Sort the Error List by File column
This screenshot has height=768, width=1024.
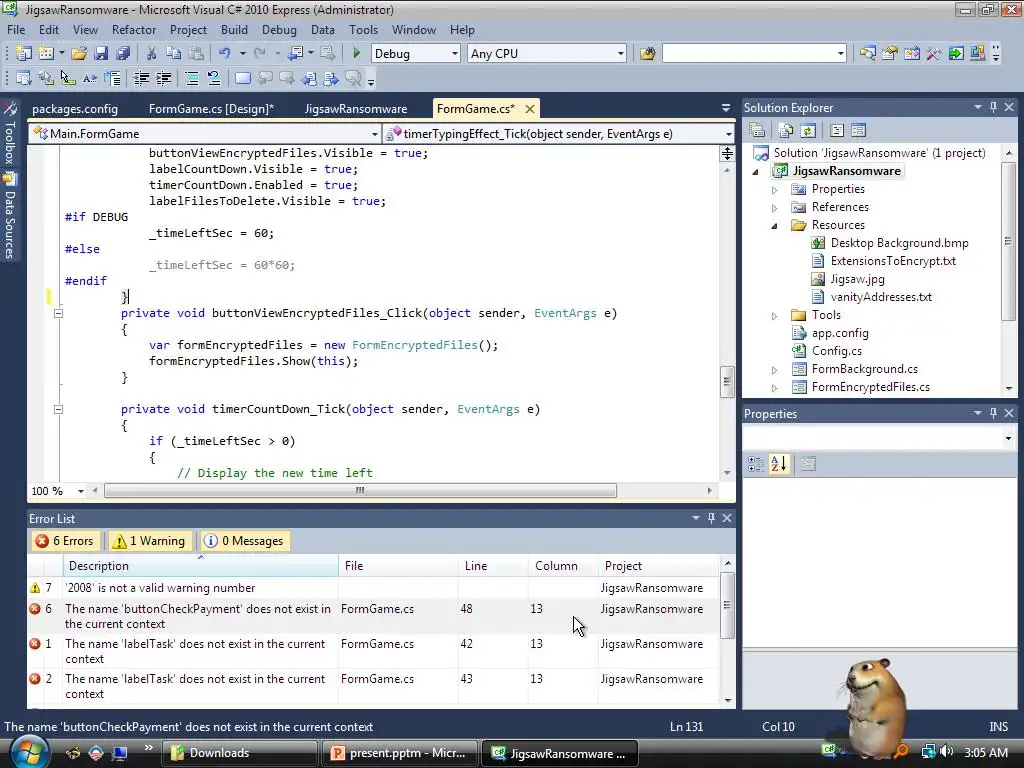point(398,566)
